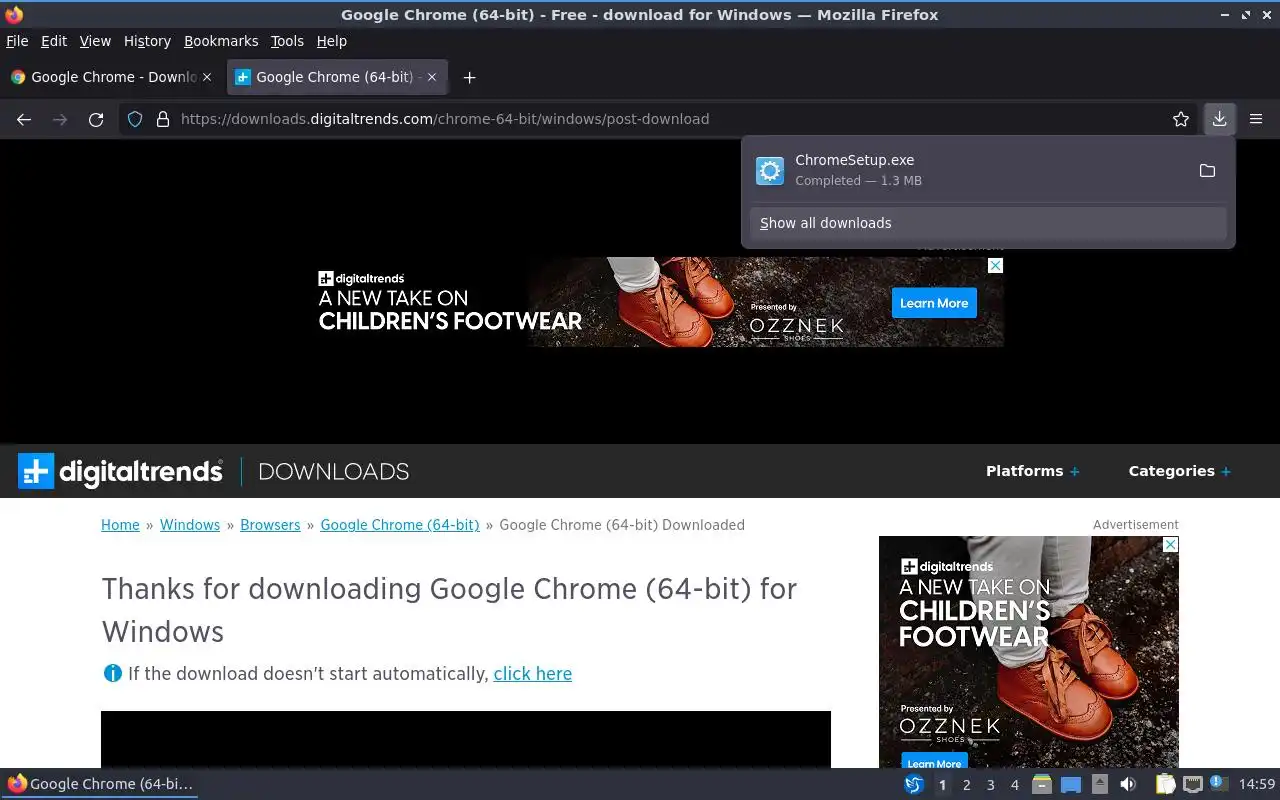Close the Google Chrome - Download tab
Image resolution: width=1280 pixels, height=800 pixels.
pos(207,77)
